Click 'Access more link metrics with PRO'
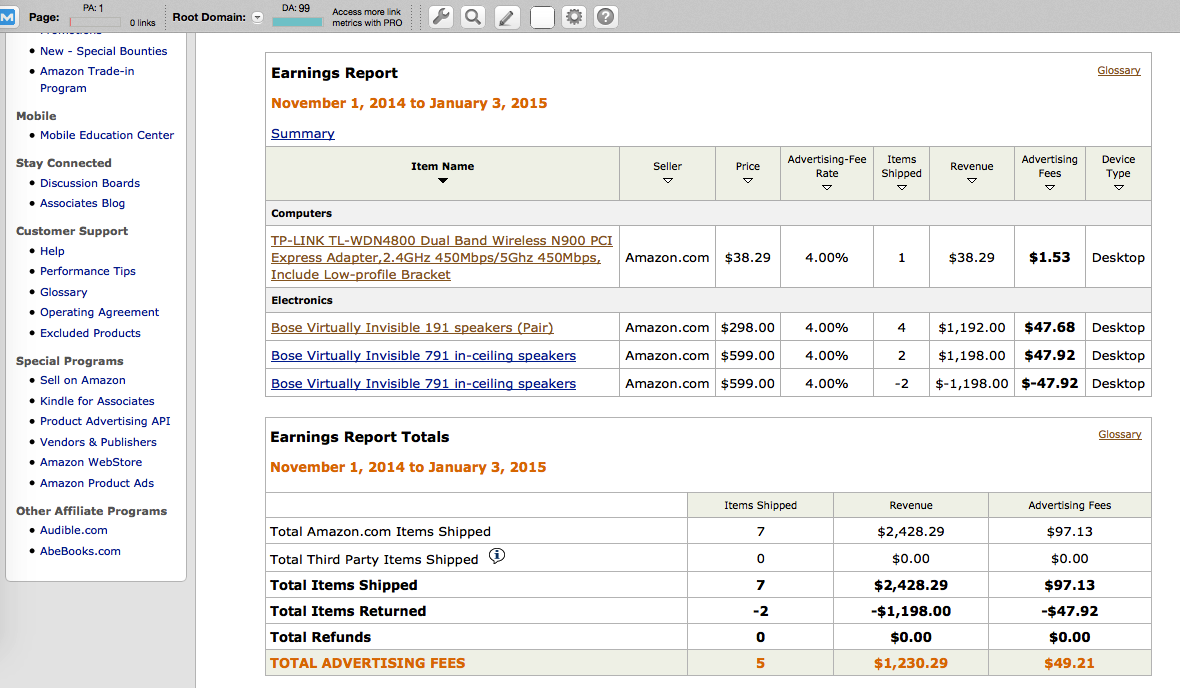The image size is (1180, 688). (367, 17)
